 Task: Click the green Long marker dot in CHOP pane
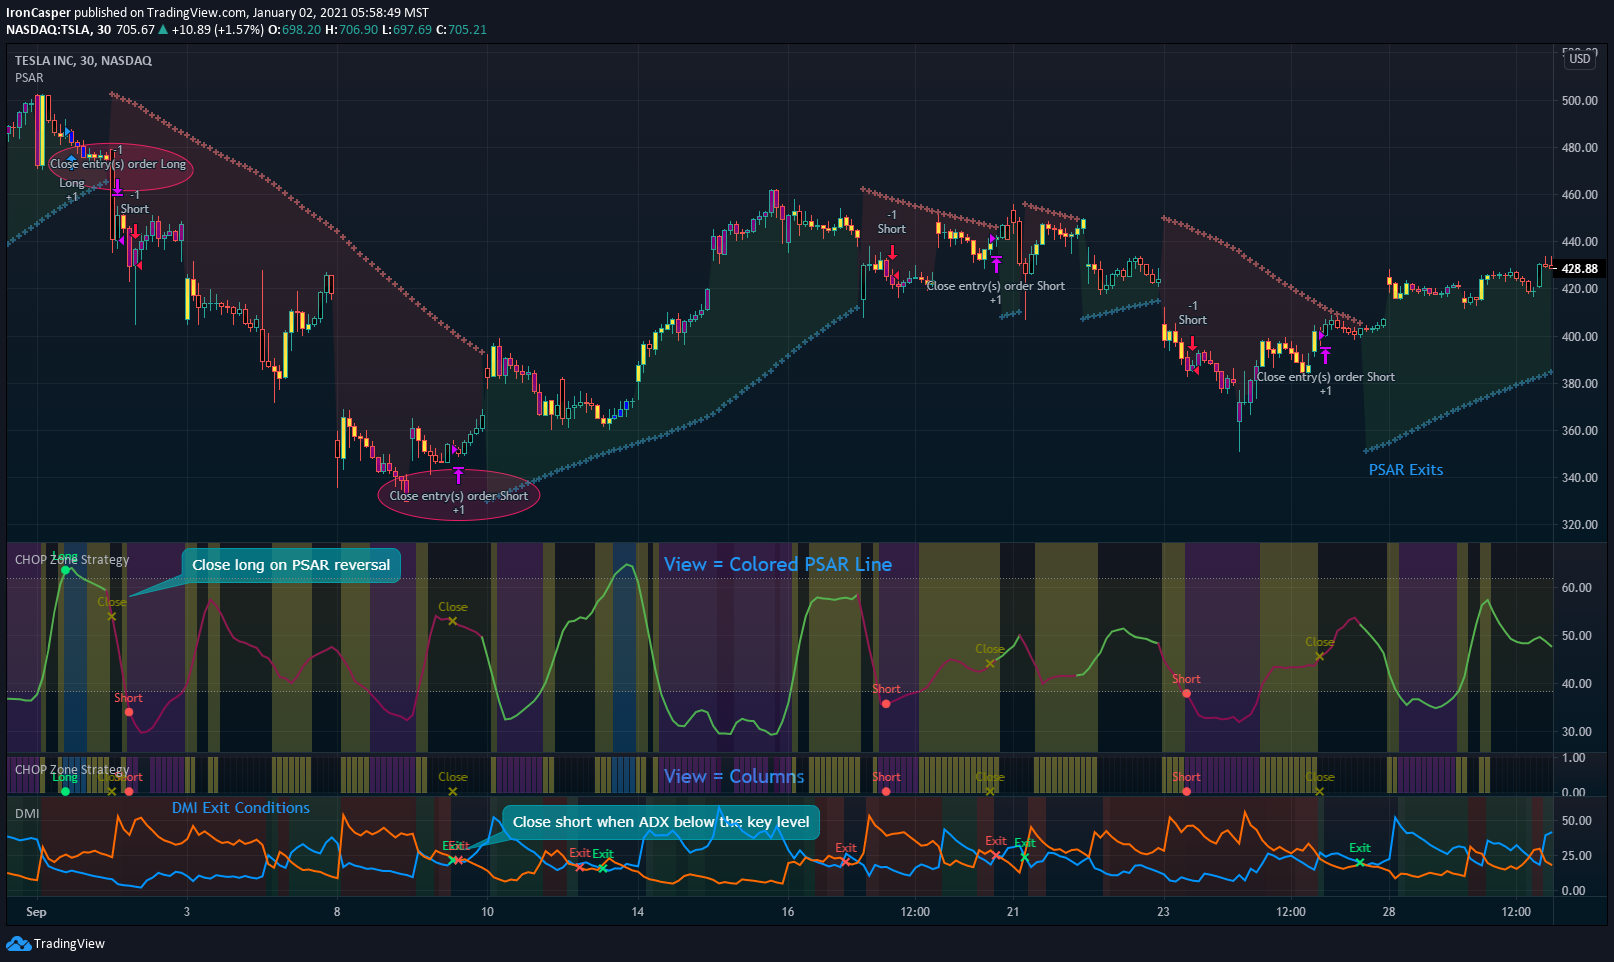click(66, 570)
